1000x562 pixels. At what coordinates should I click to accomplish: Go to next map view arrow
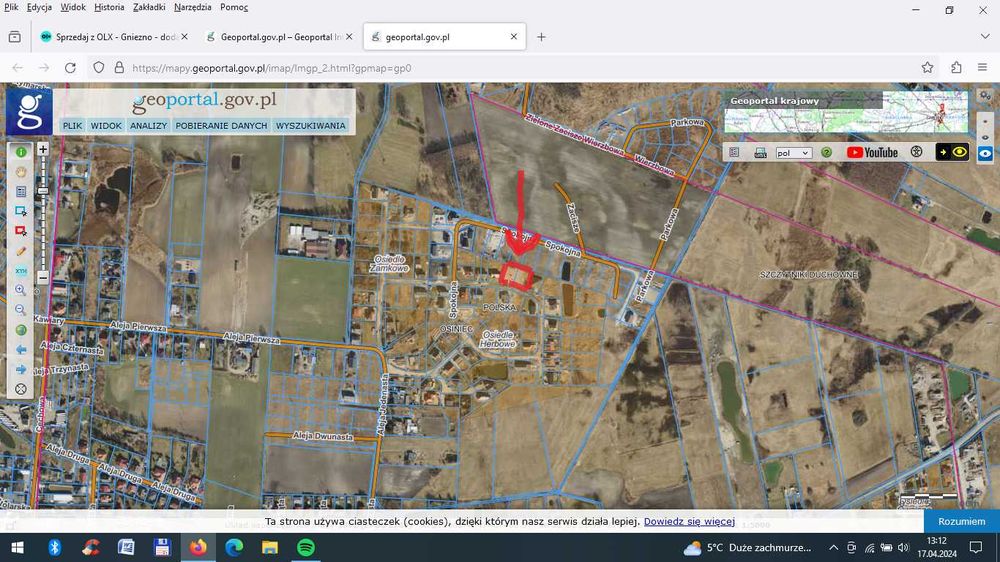tap(21, 369)
